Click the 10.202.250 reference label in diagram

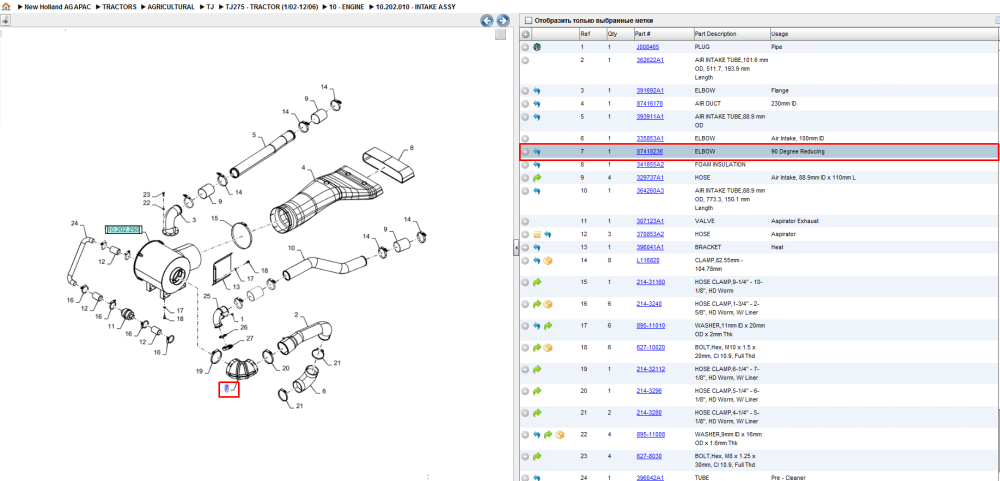123,230
